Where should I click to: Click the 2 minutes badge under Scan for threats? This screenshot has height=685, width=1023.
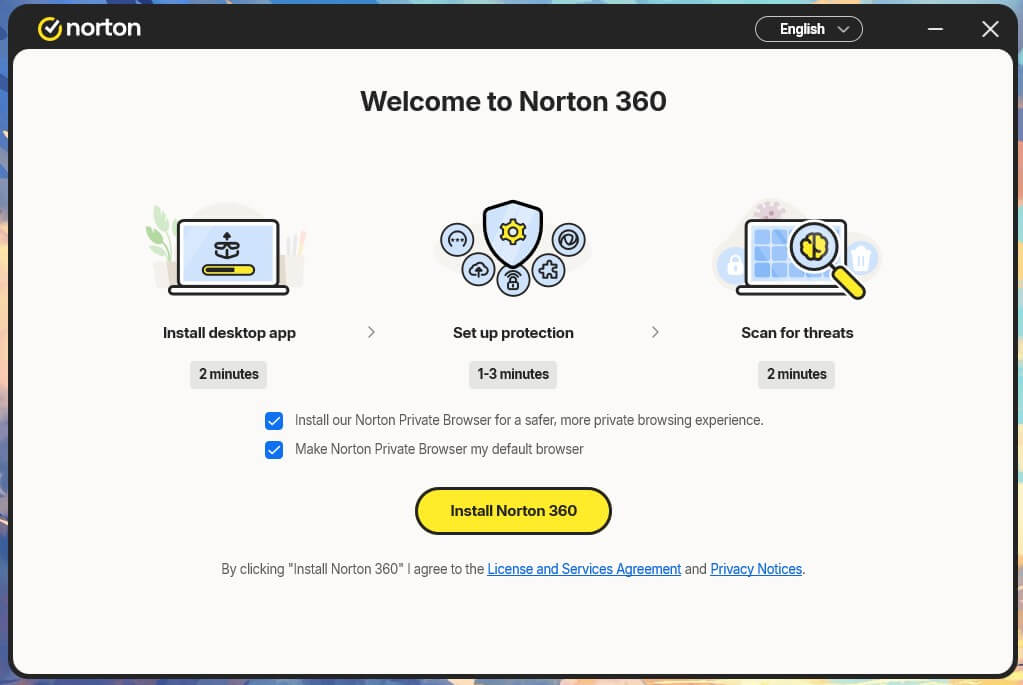(x=796, y=374)
